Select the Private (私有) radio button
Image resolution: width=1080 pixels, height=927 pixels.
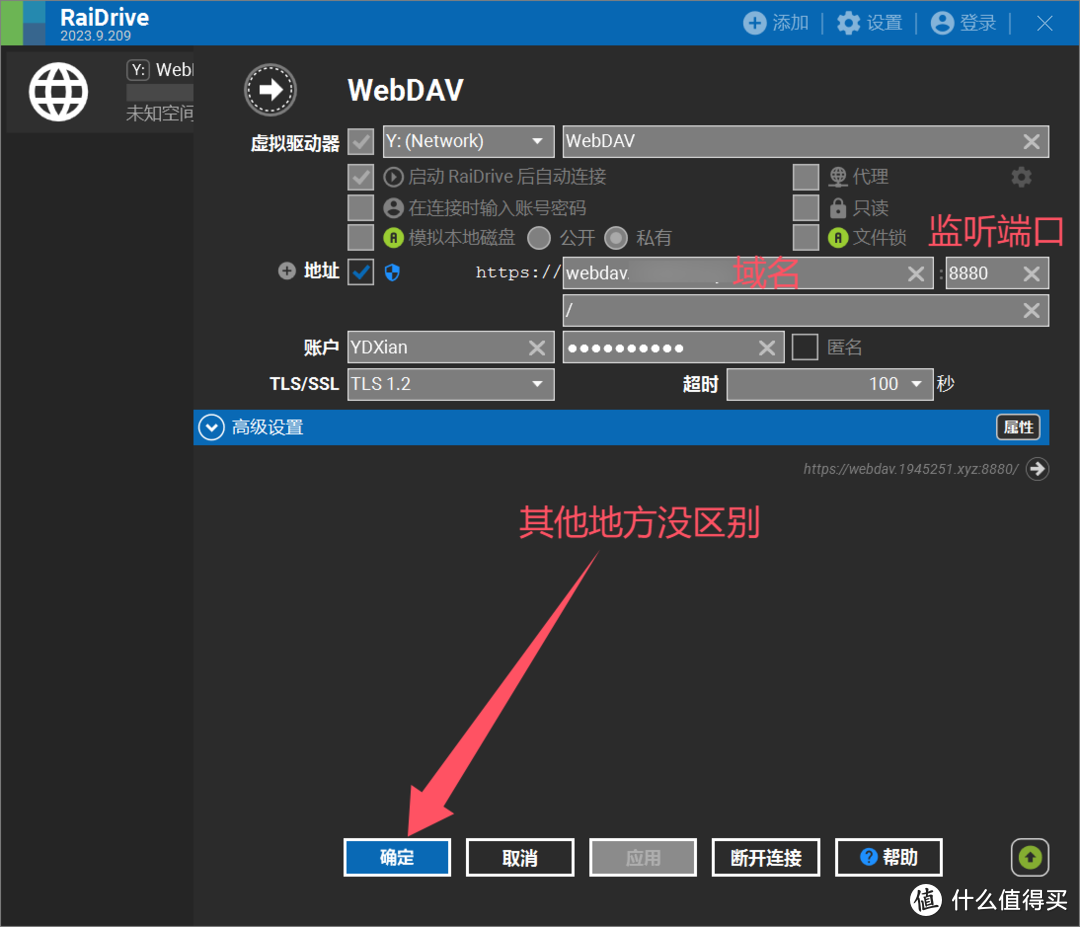(616, 238)
